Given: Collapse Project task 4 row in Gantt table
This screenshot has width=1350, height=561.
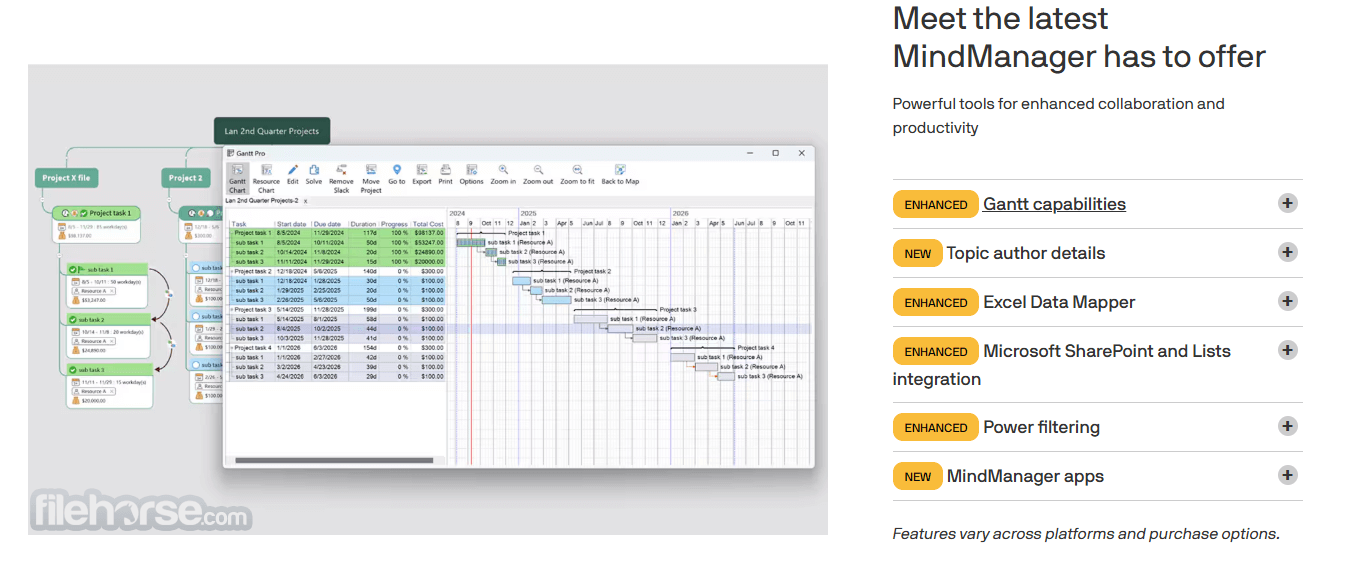Looking at the screenshot, I should pyautogui.click(x=231, y=348).
